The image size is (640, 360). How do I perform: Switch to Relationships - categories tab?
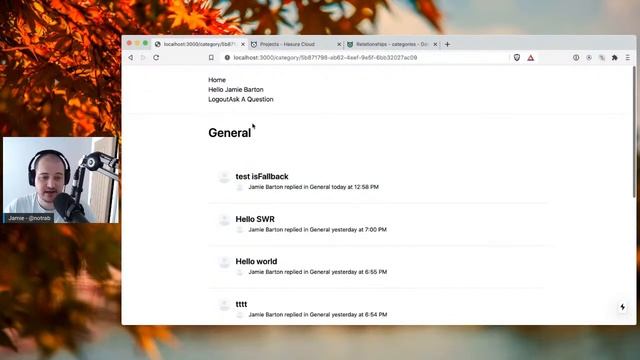pyautogui.click(x=391, y=44)
